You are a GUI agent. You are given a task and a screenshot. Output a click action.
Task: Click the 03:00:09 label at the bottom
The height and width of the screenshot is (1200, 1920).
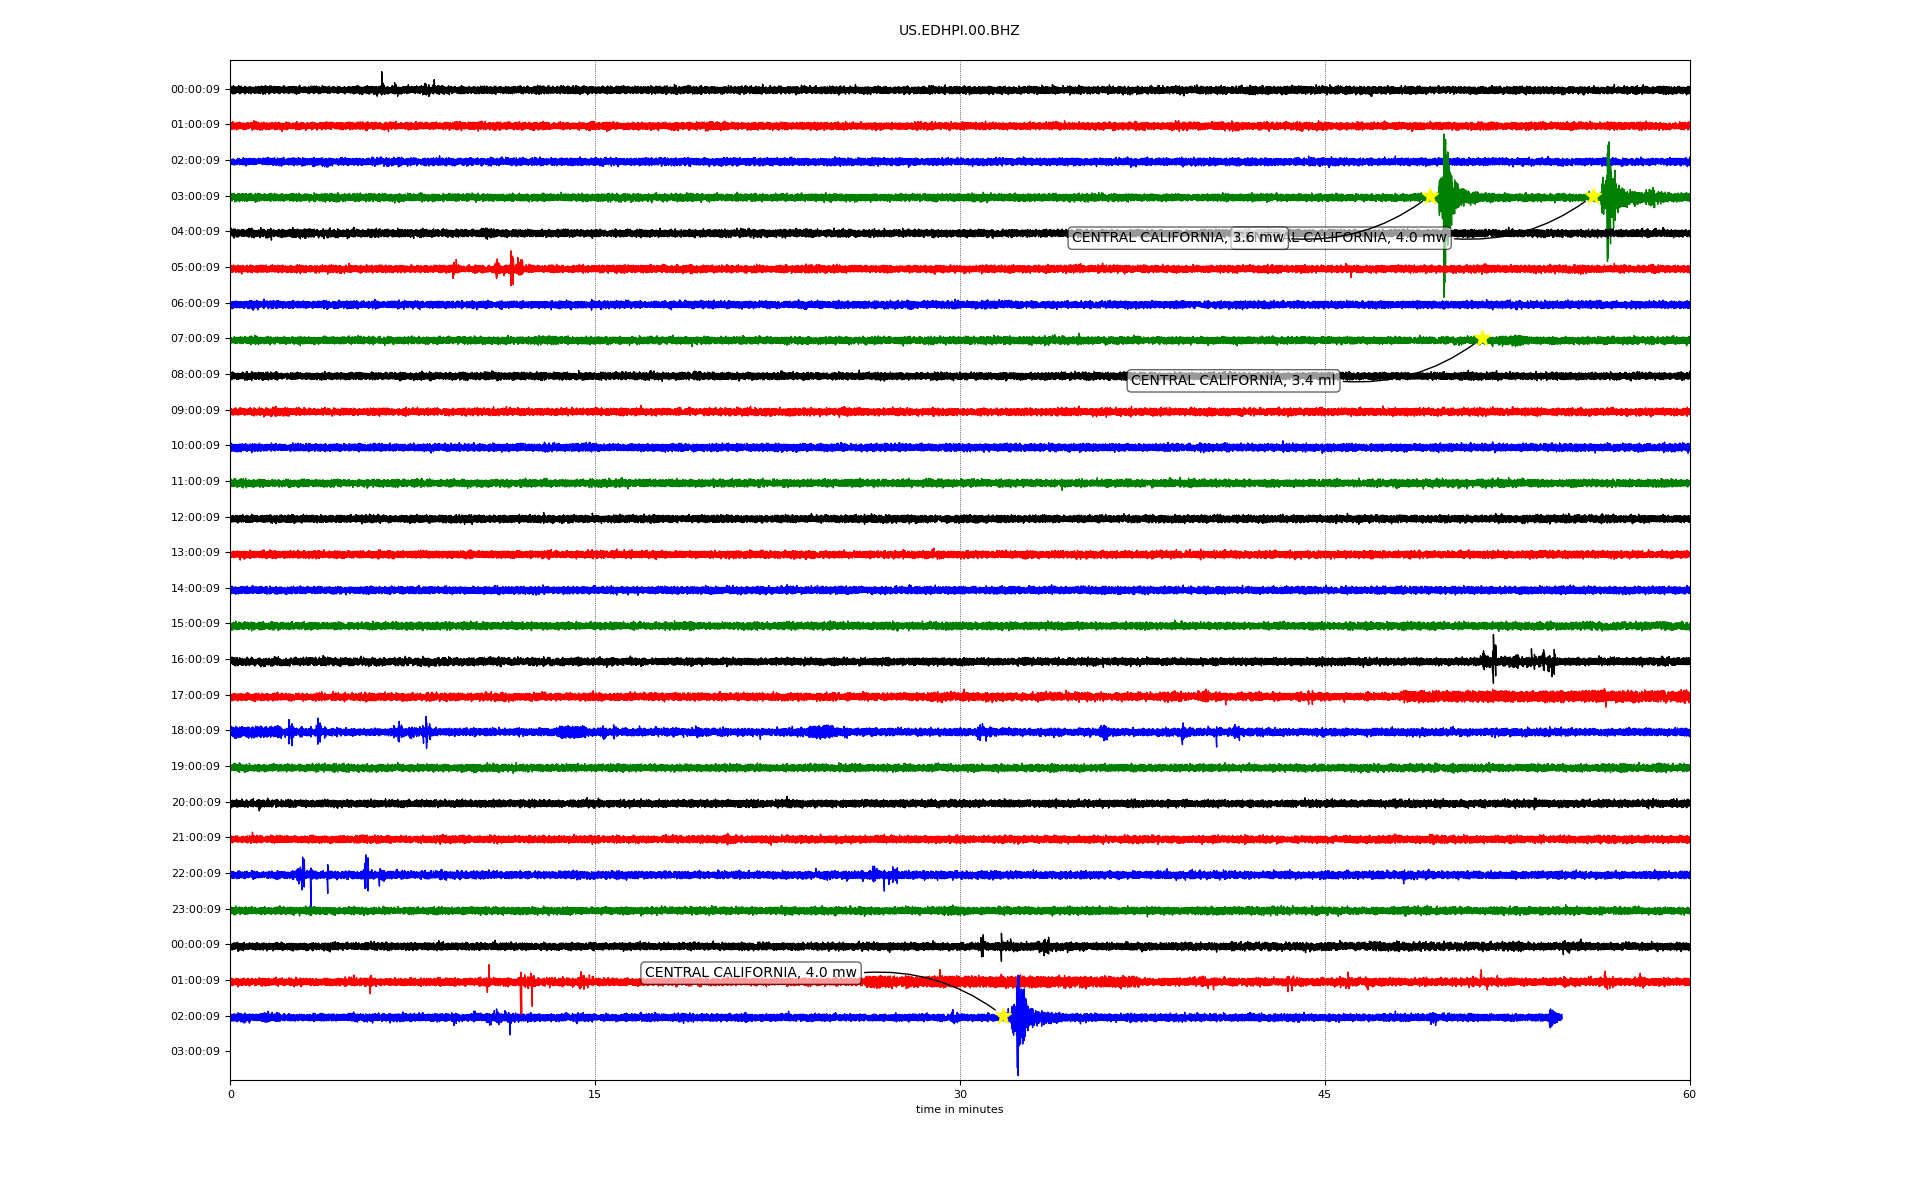pyautogui.click(x=195, y=1052)
